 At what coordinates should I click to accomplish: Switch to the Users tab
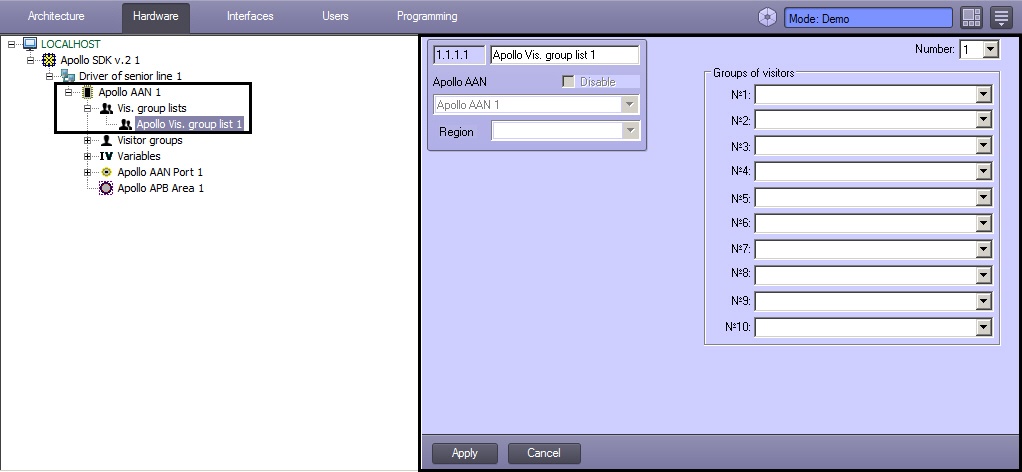pos(335,16)
